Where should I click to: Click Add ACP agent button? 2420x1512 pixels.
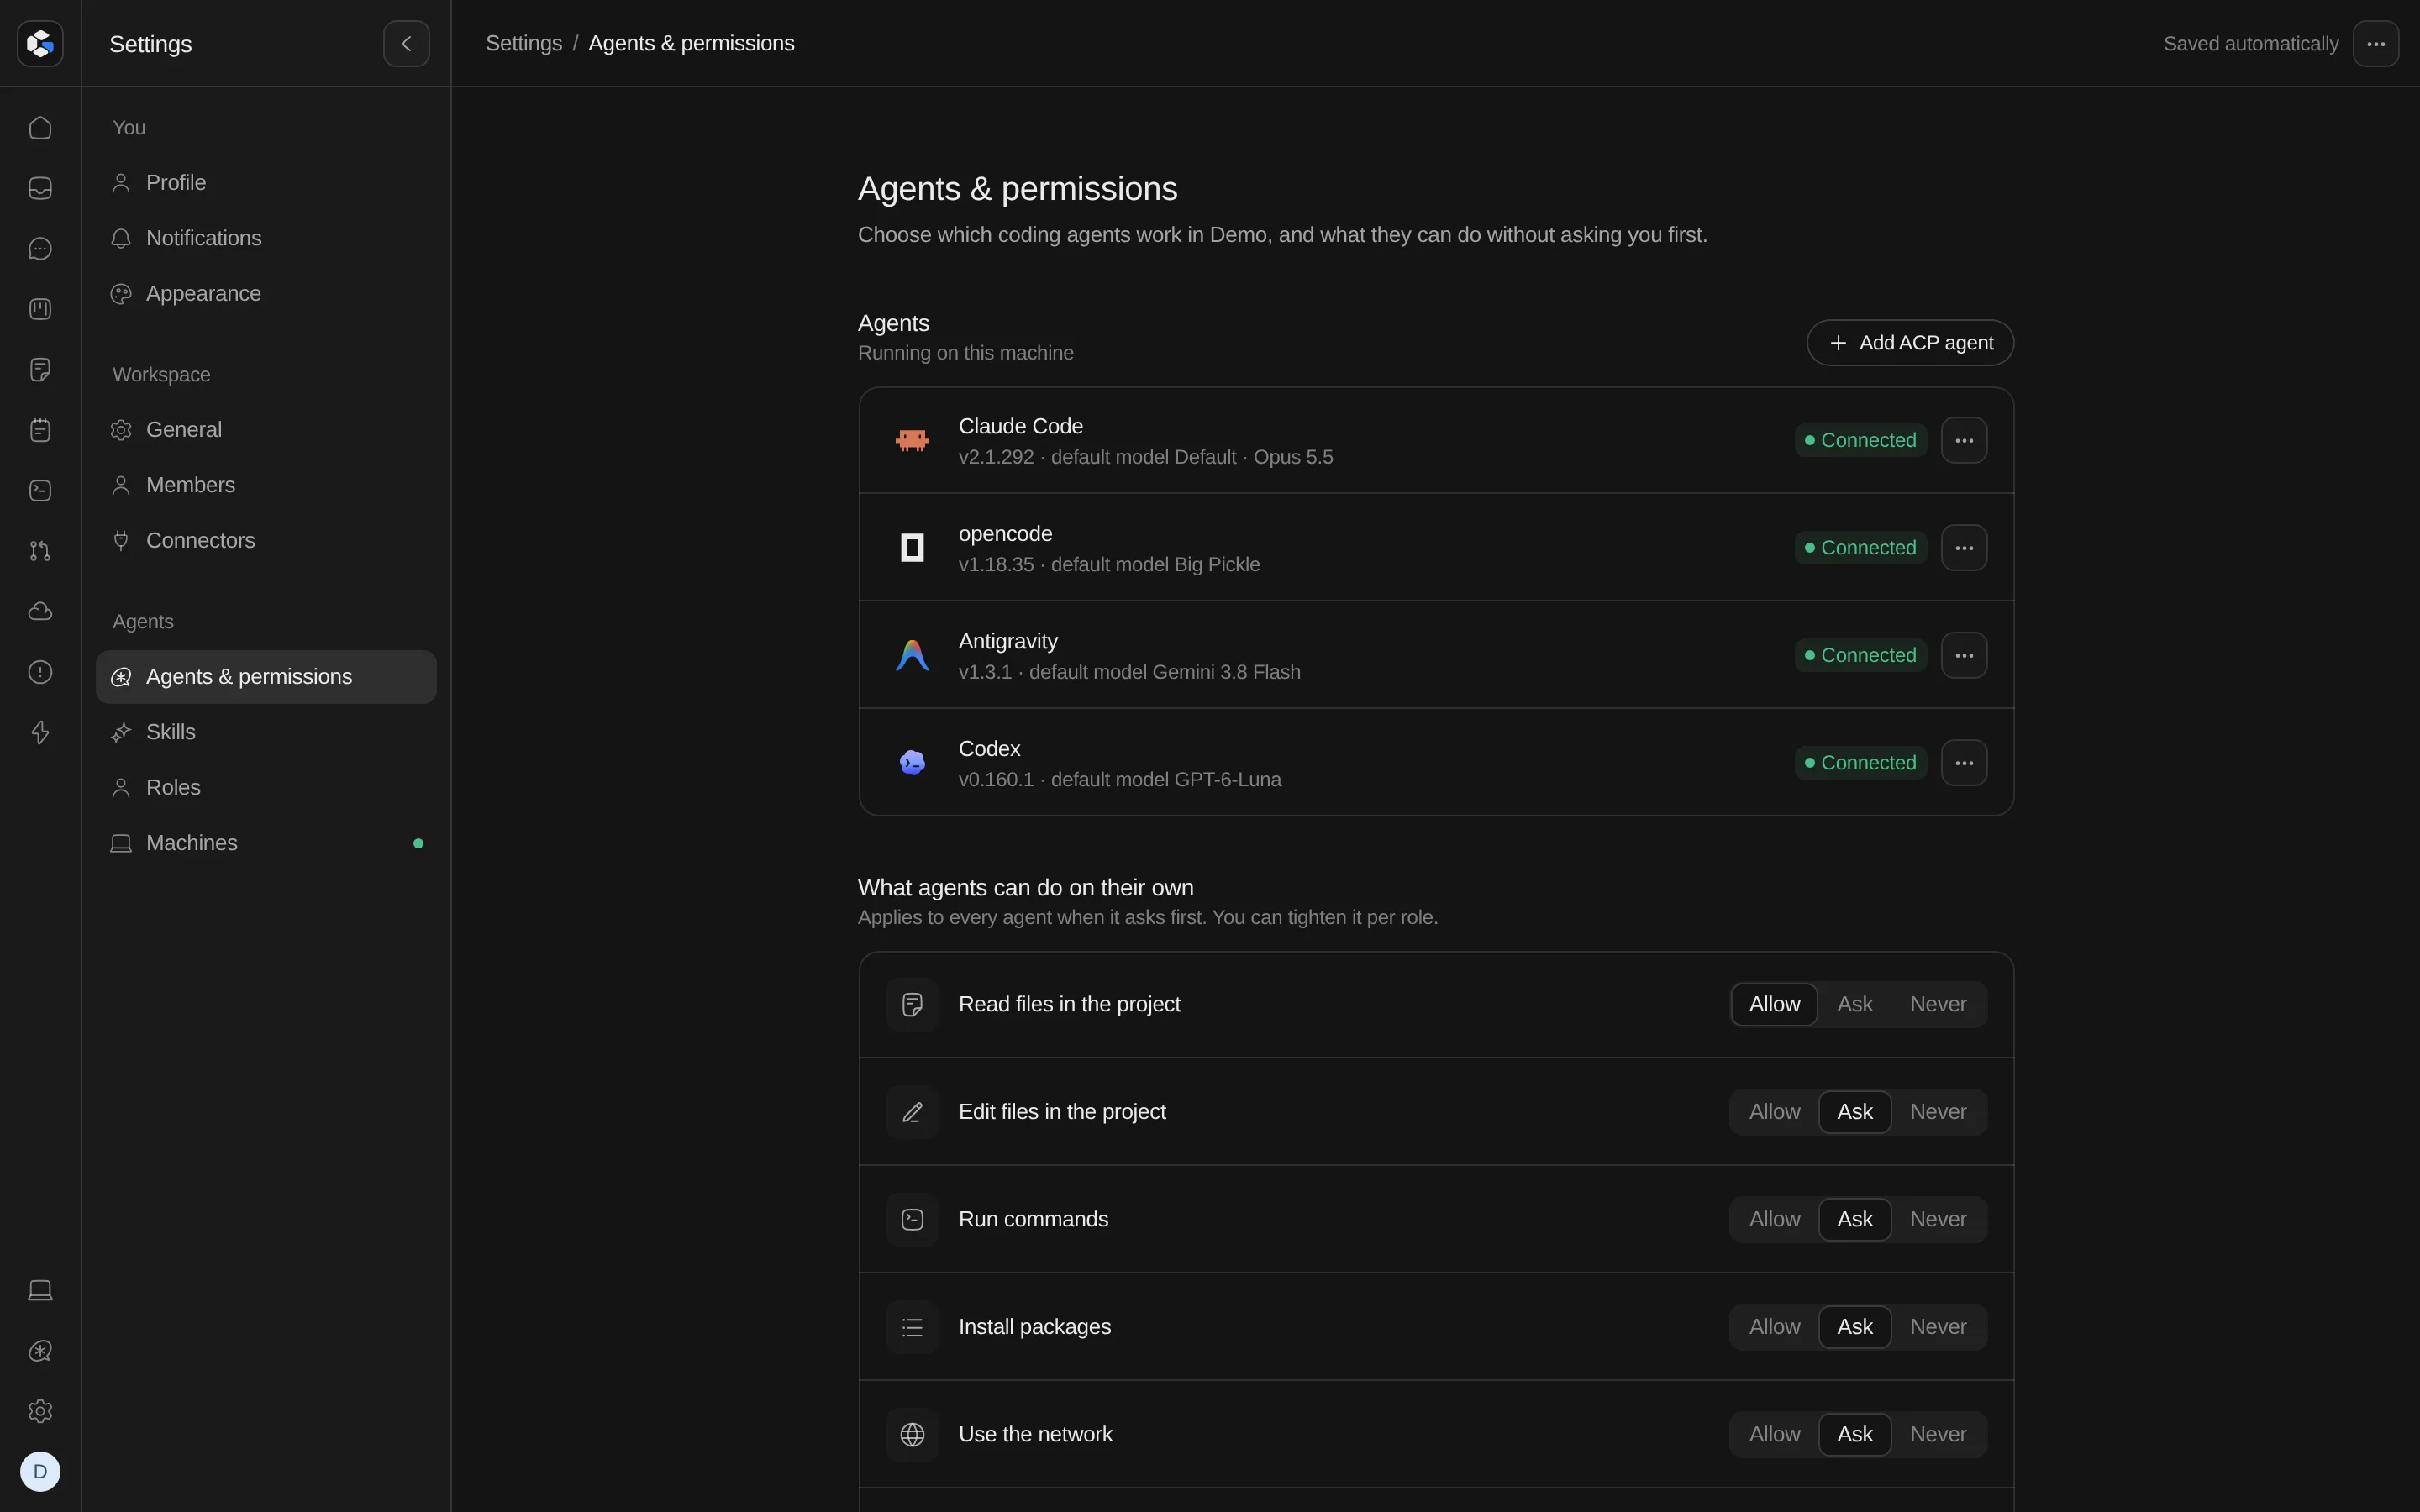(x=1910, y=343)
